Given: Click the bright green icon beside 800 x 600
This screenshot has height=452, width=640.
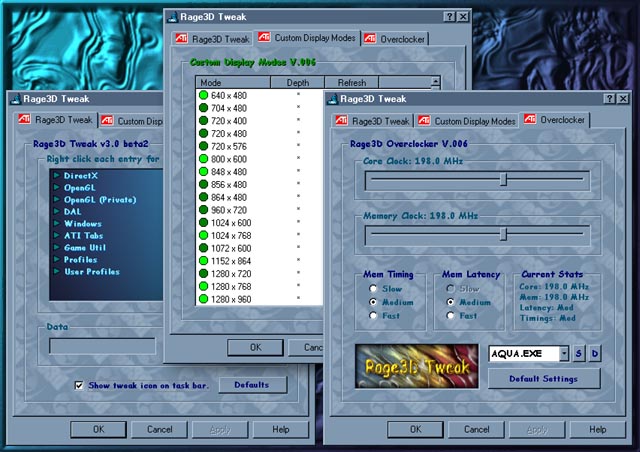Looking at the screenshot, I should tap(203, 159).
